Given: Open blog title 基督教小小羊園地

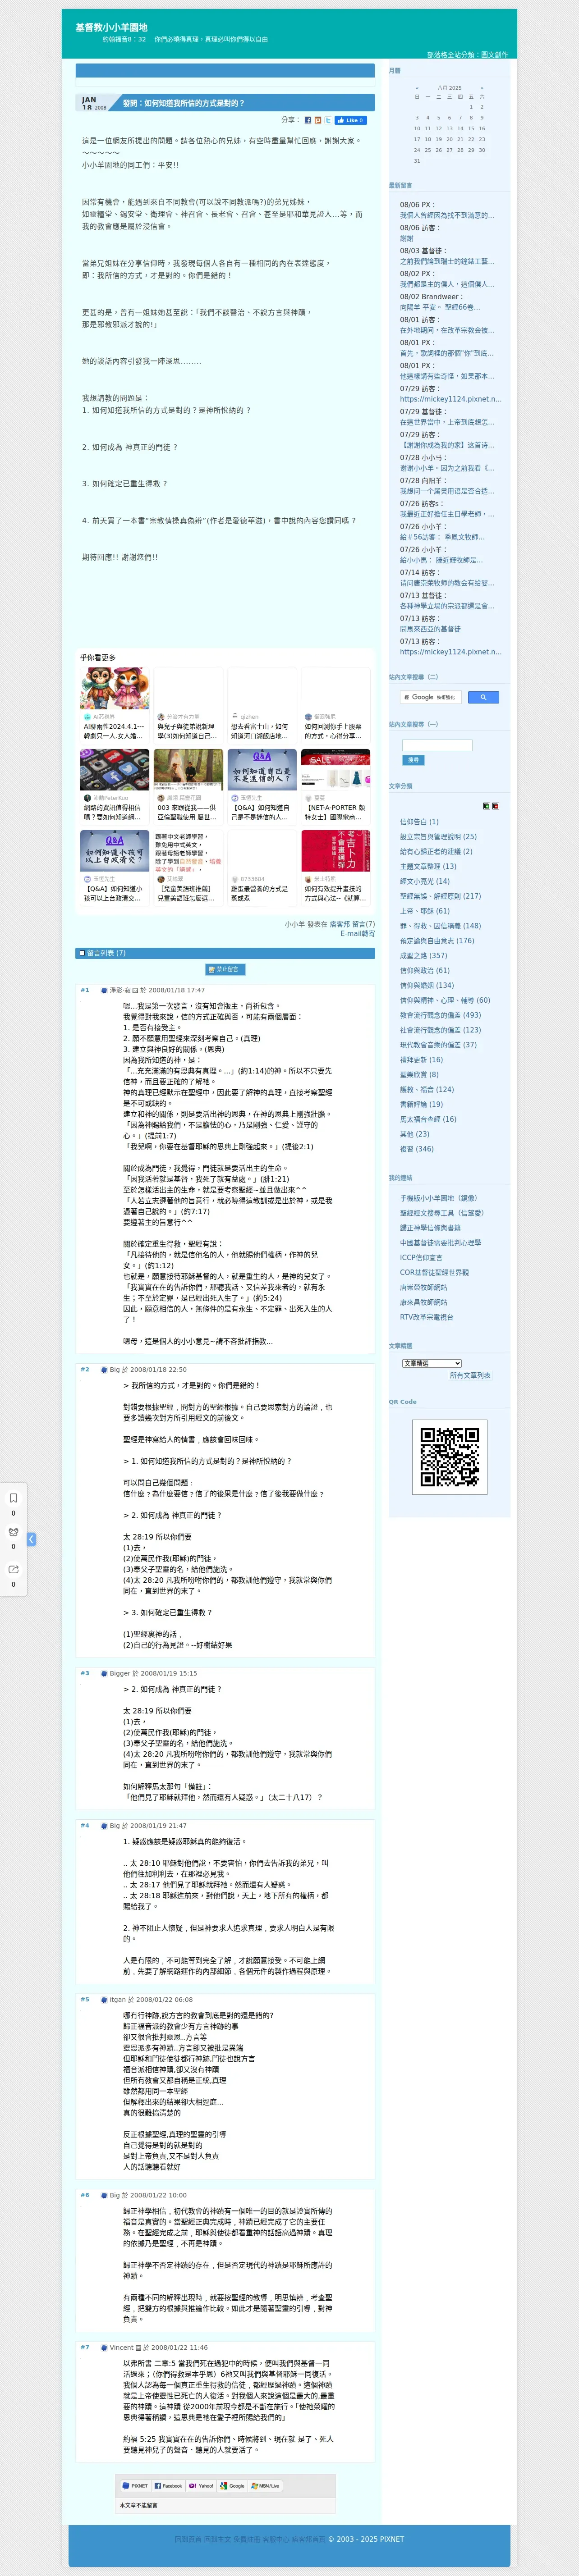Looking at the screenshot, I should coord(111,27).
